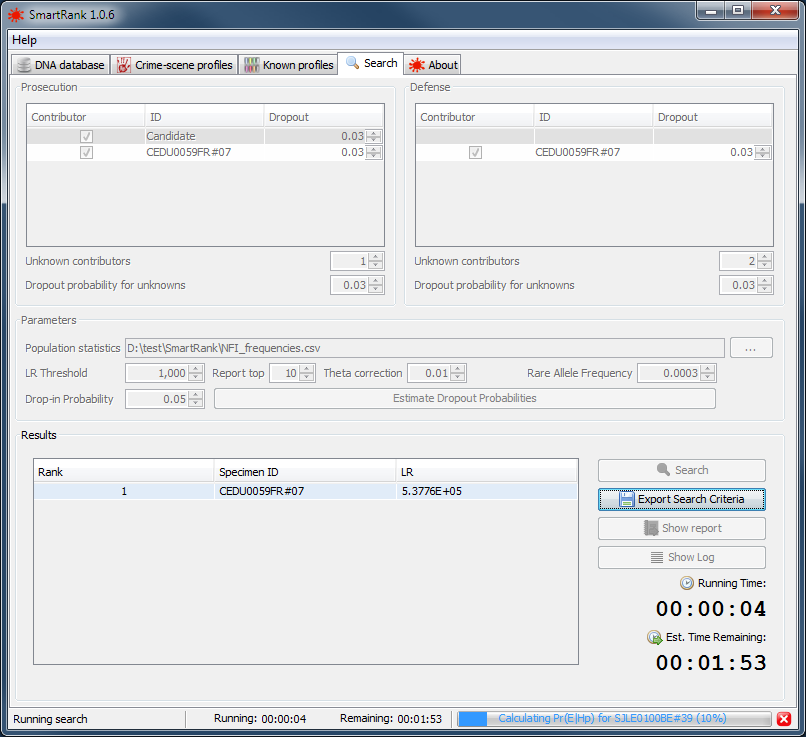Open the Help menu

click(25, 40)
